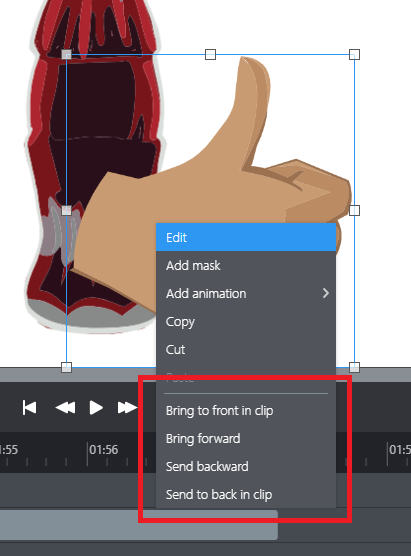Expand the Add animation submenu arrow

[x=326, y=293]
